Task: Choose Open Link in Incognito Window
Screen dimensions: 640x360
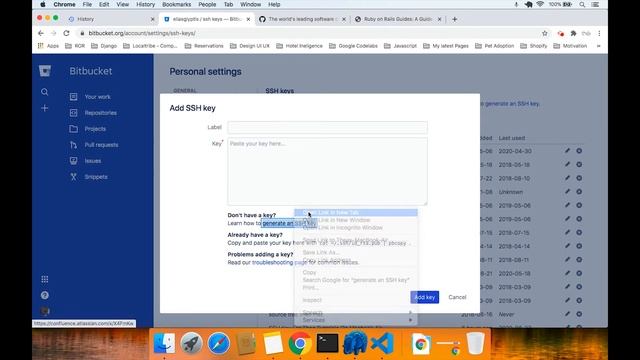Action: (x=356, y=227)
